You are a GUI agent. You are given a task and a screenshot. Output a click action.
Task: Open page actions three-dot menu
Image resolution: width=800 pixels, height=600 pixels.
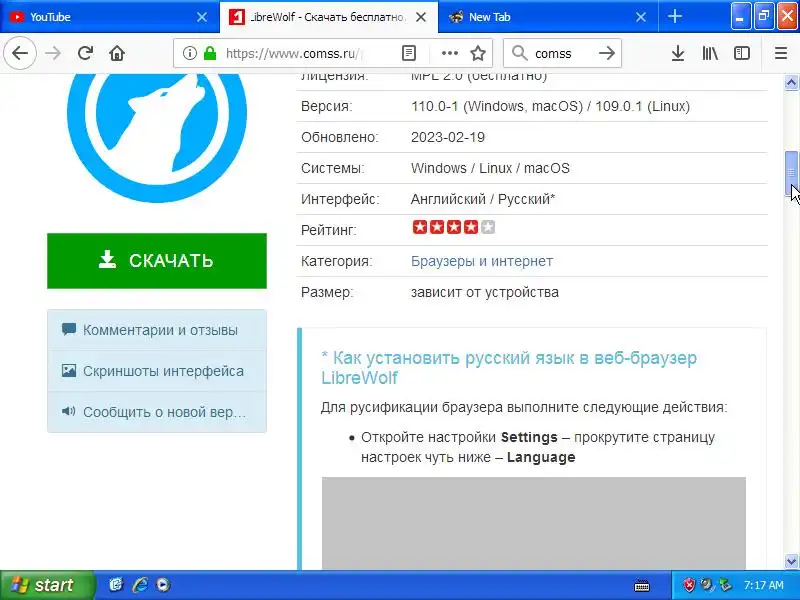449,53
